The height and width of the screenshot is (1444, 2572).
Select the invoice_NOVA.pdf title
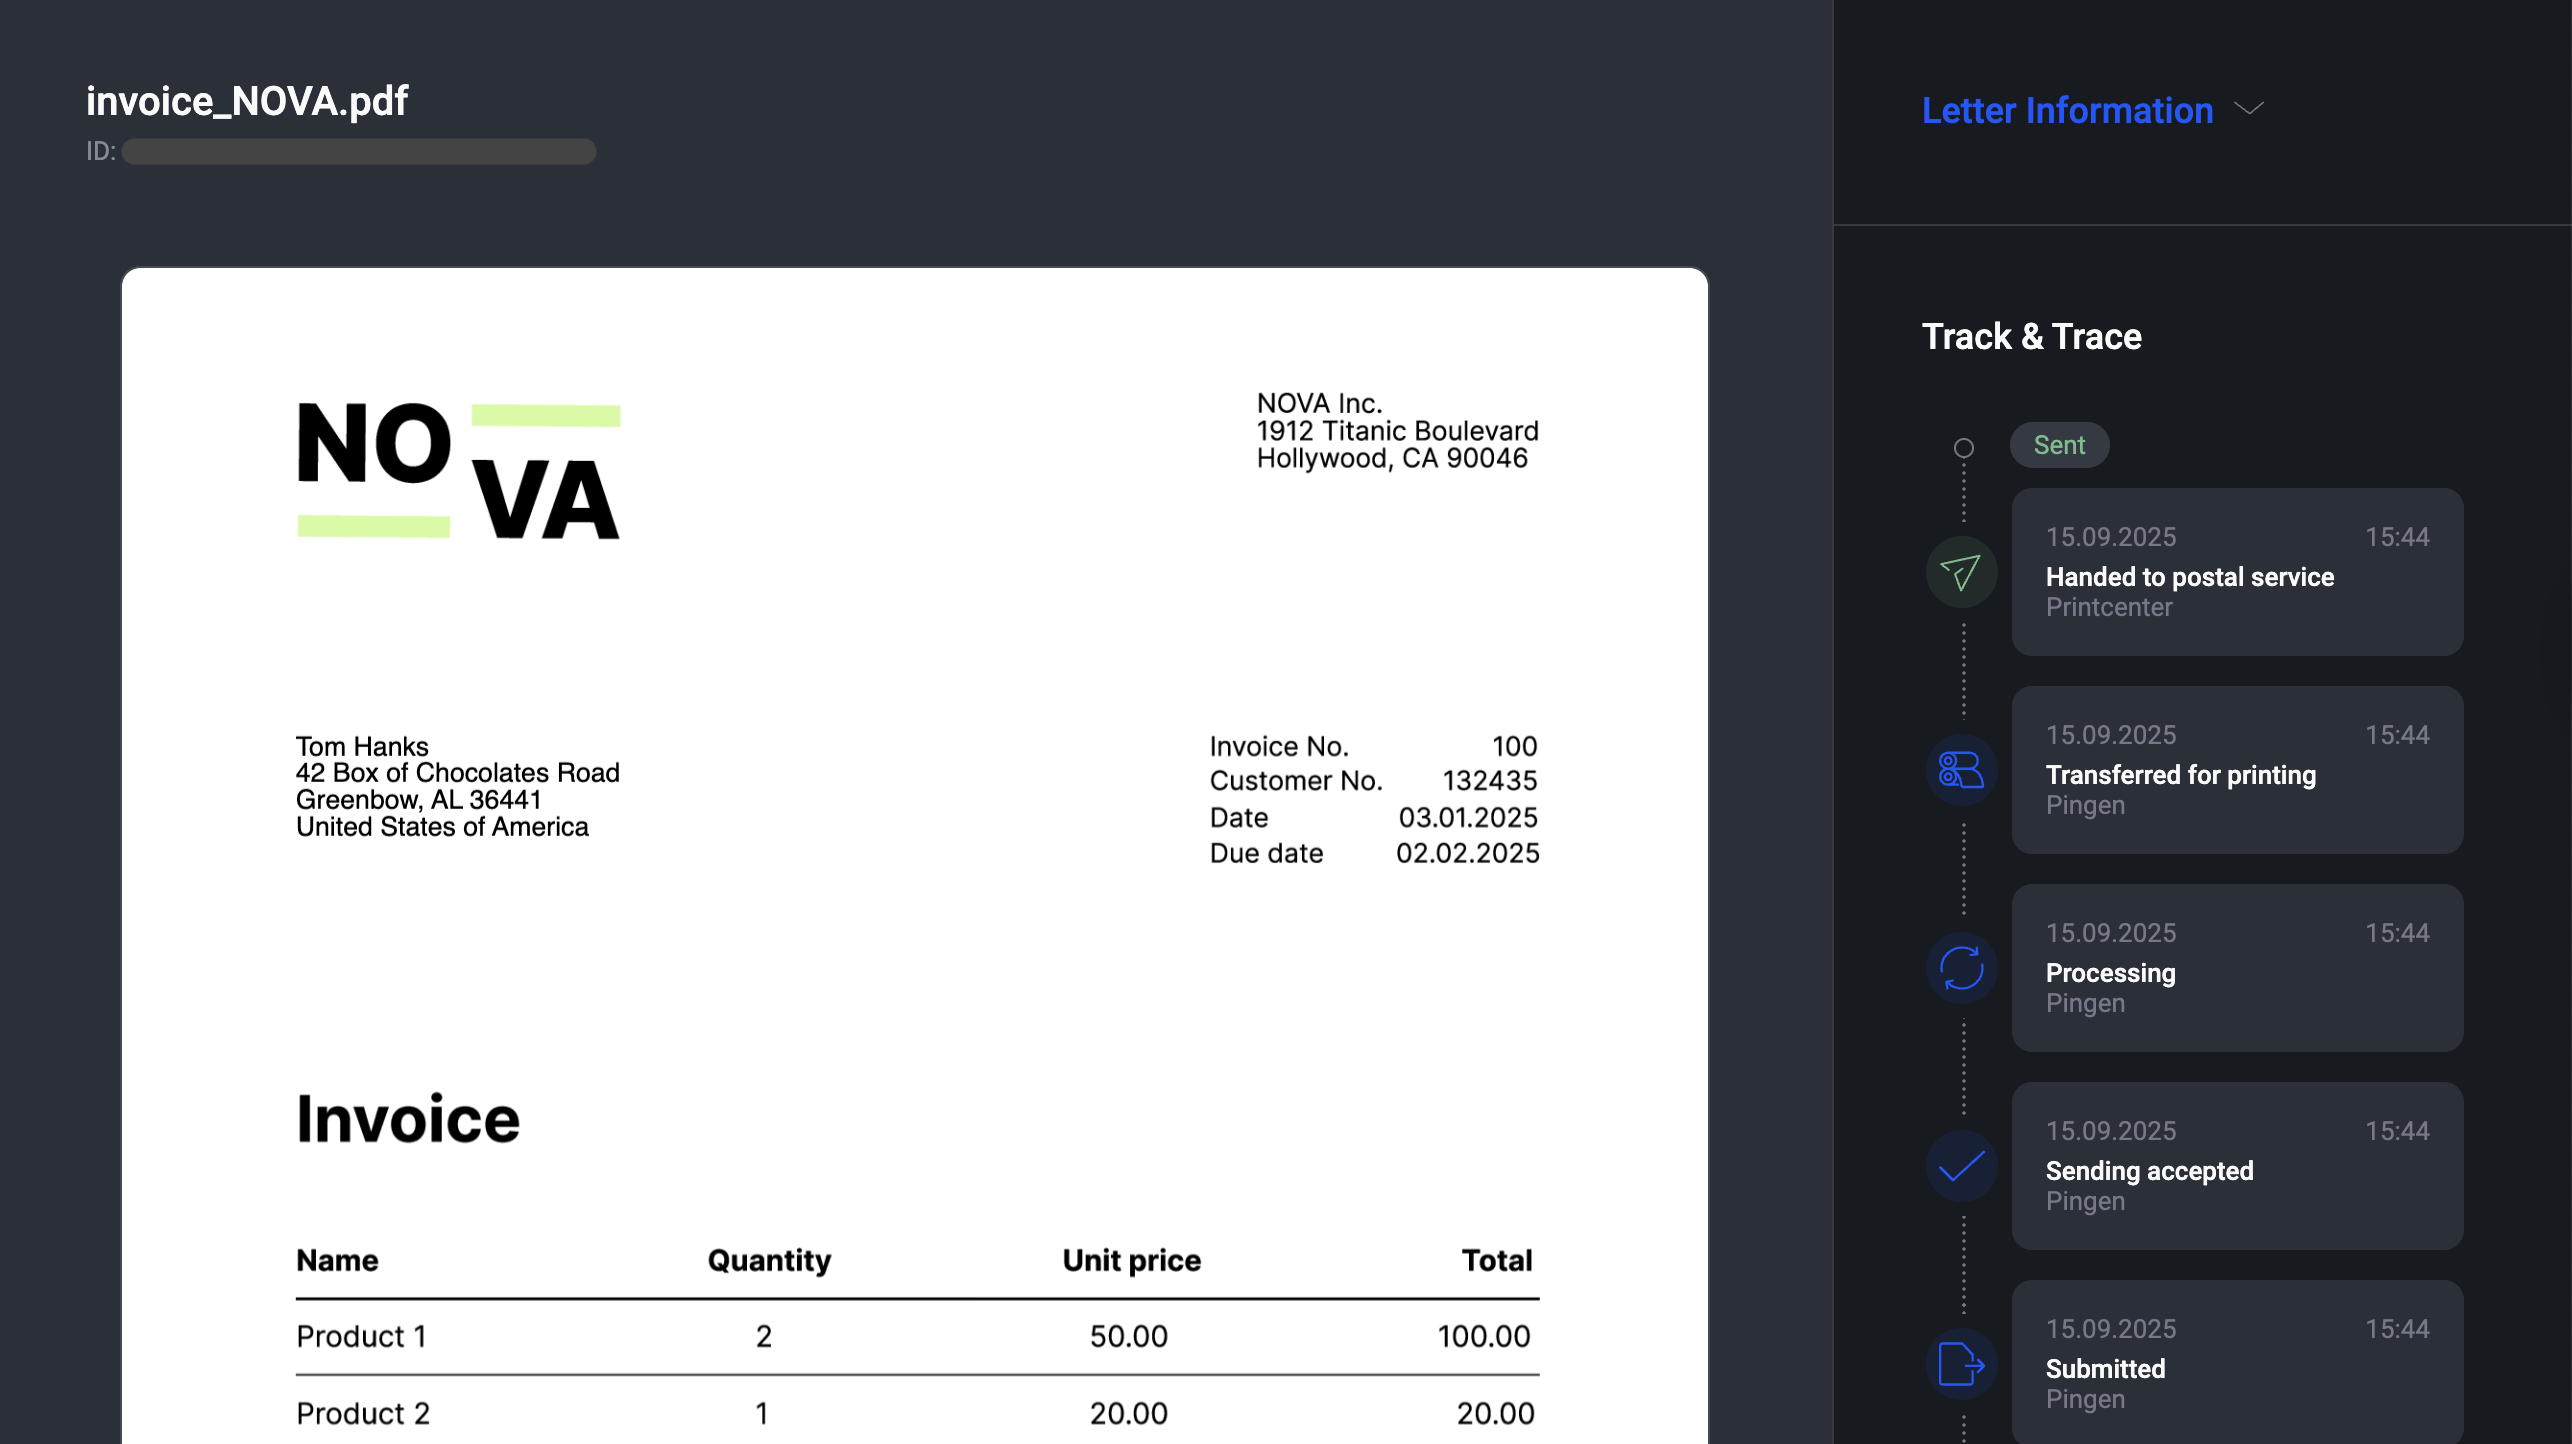(247, 100)
